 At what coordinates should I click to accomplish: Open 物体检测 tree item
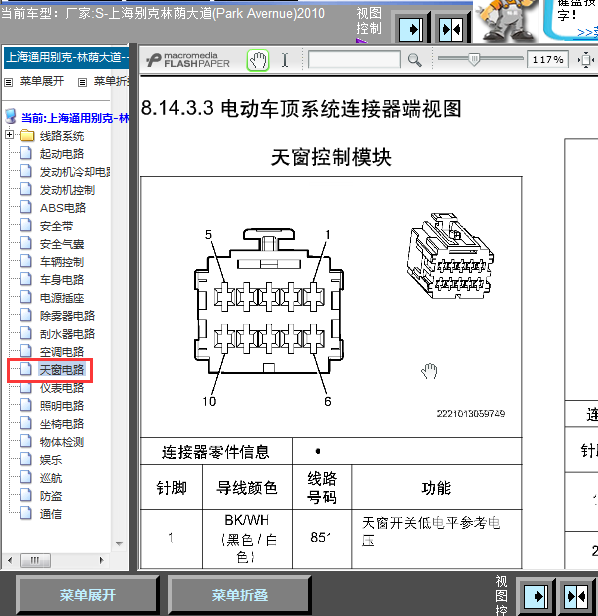click(62, 442)
